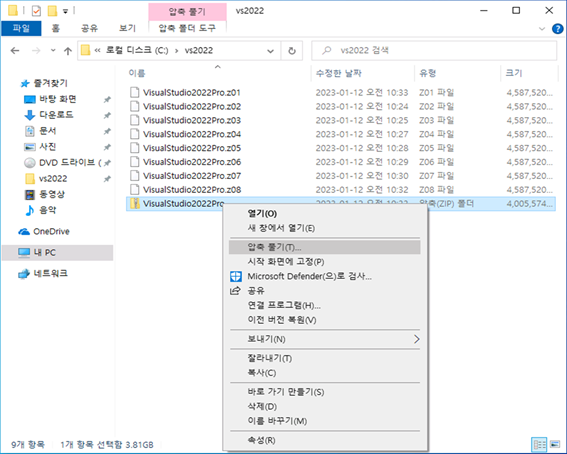
Task: Select file VisualStudio2022Pro.z04
Action: point(192,134)
